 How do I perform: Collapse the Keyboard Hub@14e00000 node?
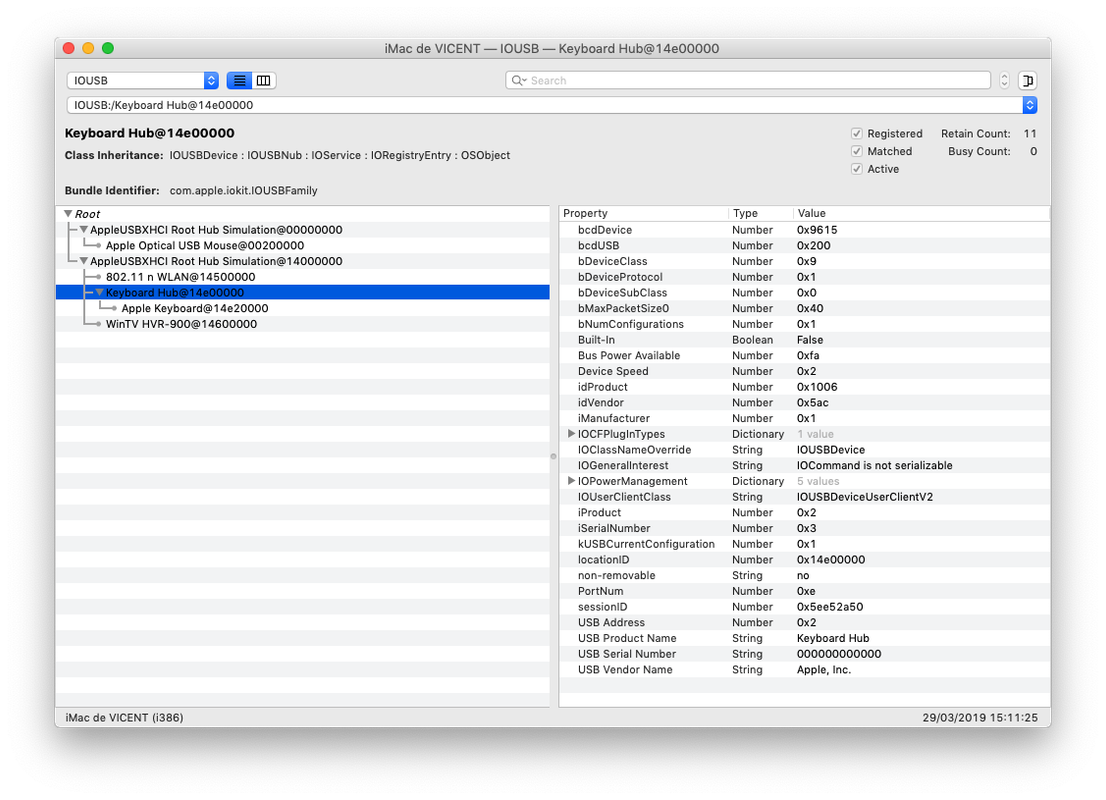coord(99,292)
